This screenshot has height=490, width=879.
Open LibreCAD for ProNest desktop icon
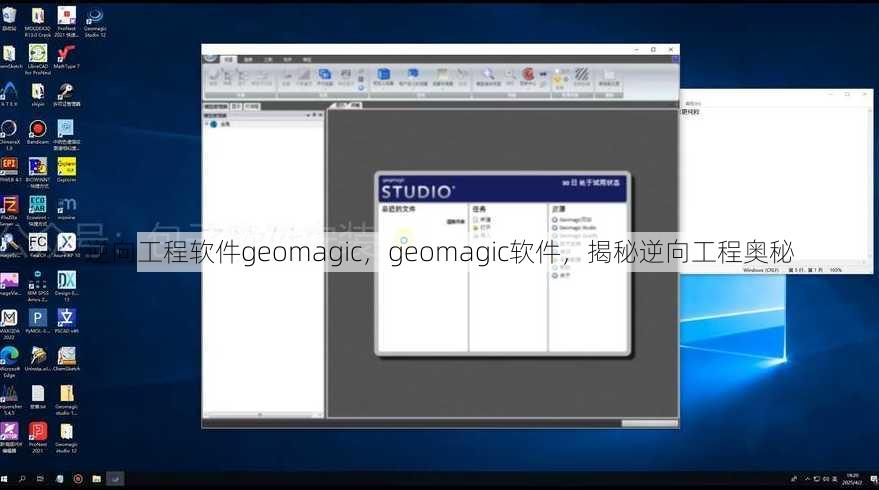[38, 59]
